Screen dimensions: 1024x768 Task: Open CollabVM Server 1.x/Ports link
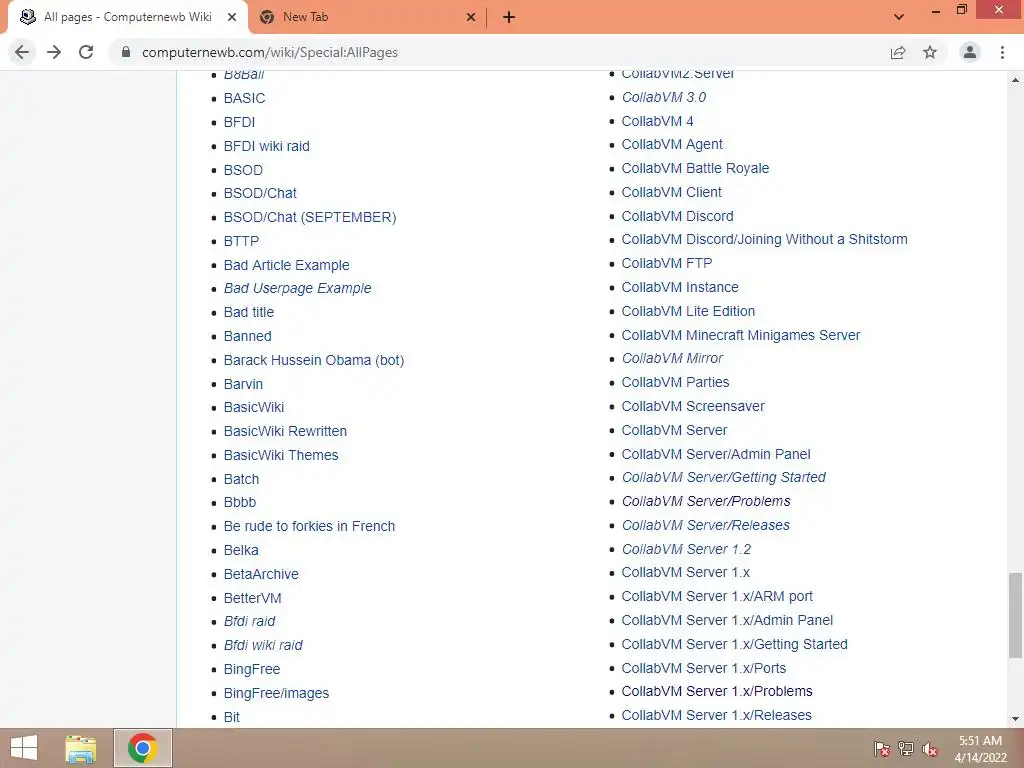704,668
